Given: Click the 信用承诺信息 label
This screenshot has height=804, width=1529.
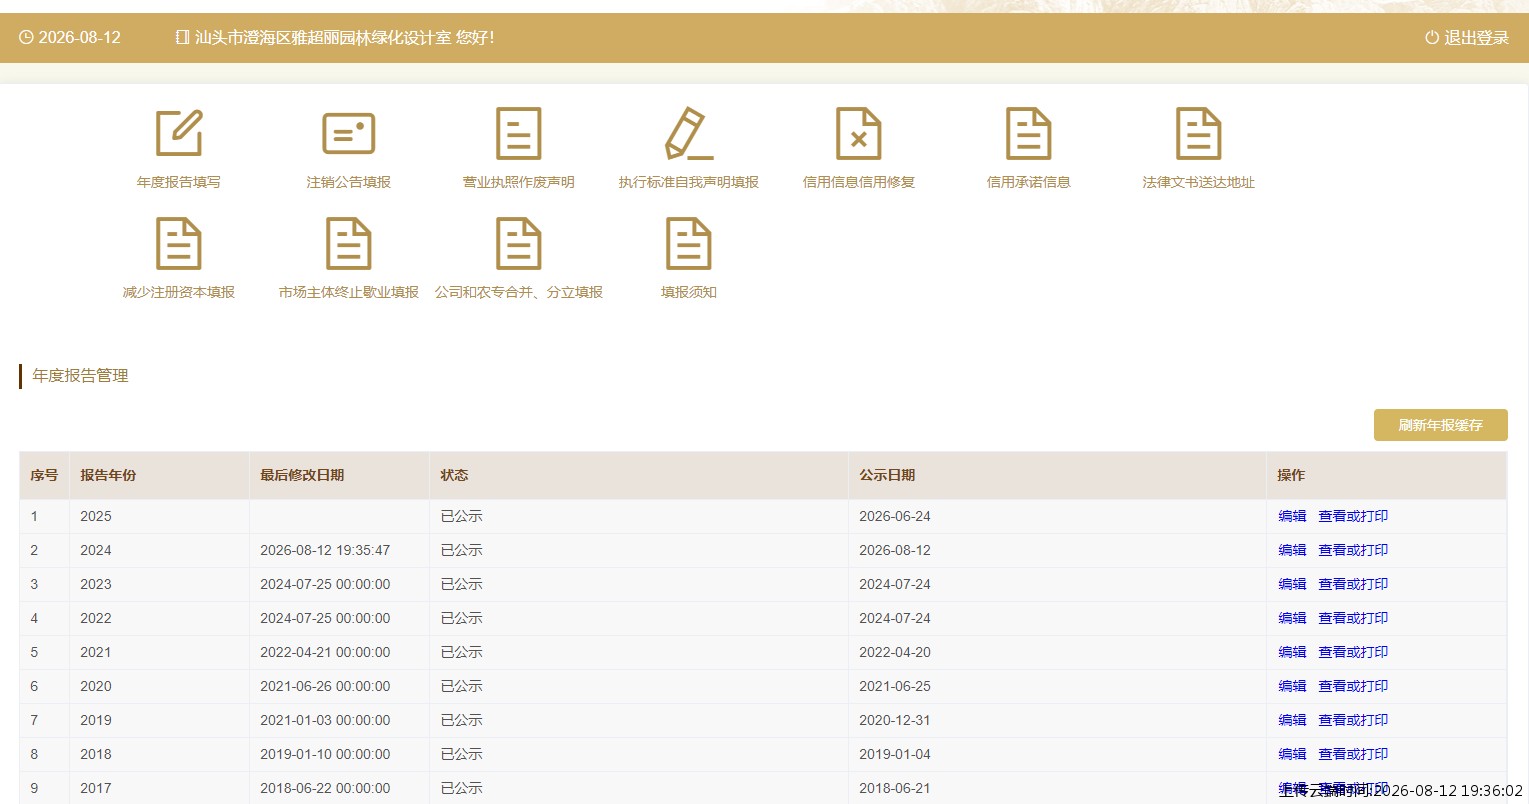Looking at the screenshot, I should [x=1029, y=182].
